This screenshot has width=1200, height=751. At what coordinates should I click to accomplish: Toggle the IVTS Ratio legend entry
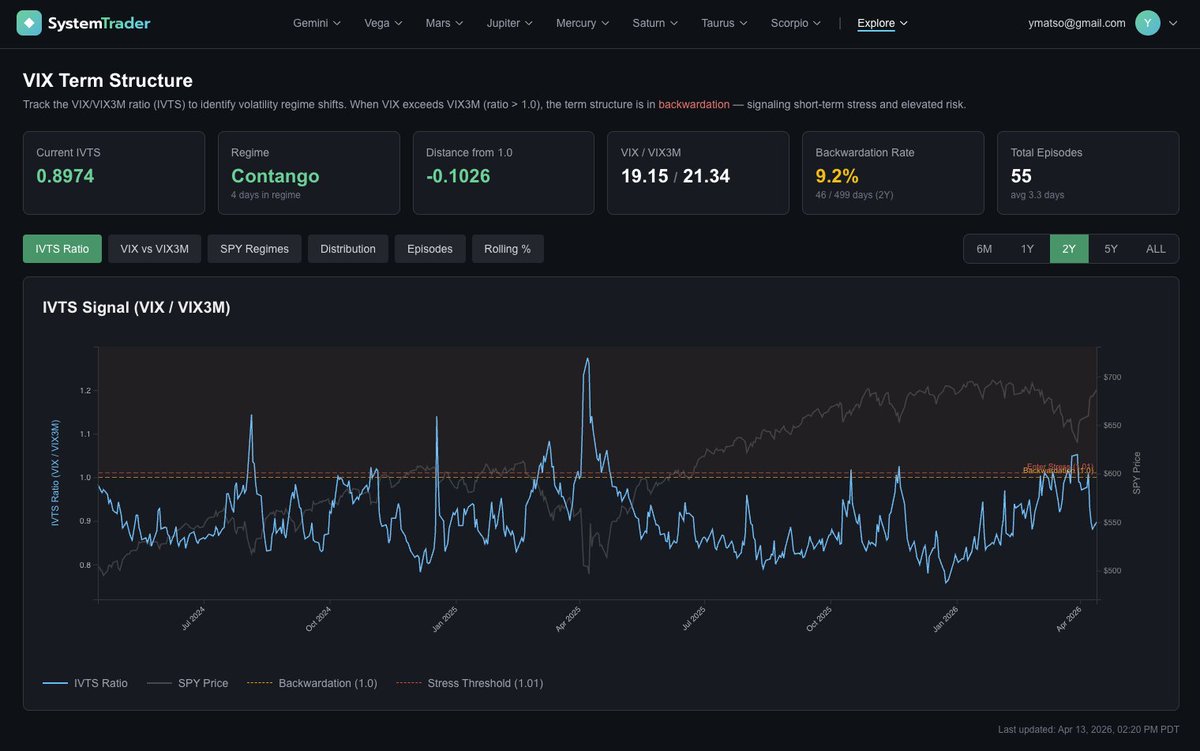[100, 683]
